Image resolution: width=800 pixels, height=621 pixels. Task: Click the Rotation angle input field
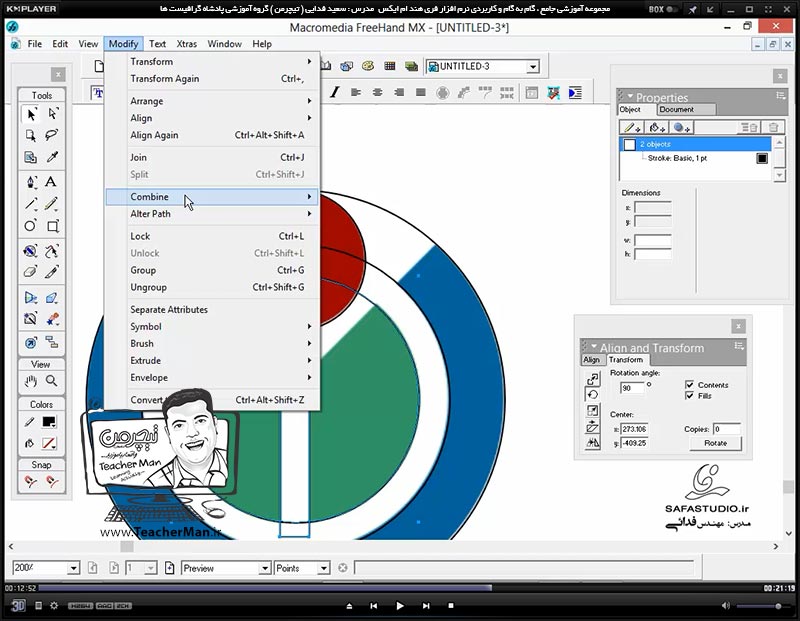click(633, 388)
